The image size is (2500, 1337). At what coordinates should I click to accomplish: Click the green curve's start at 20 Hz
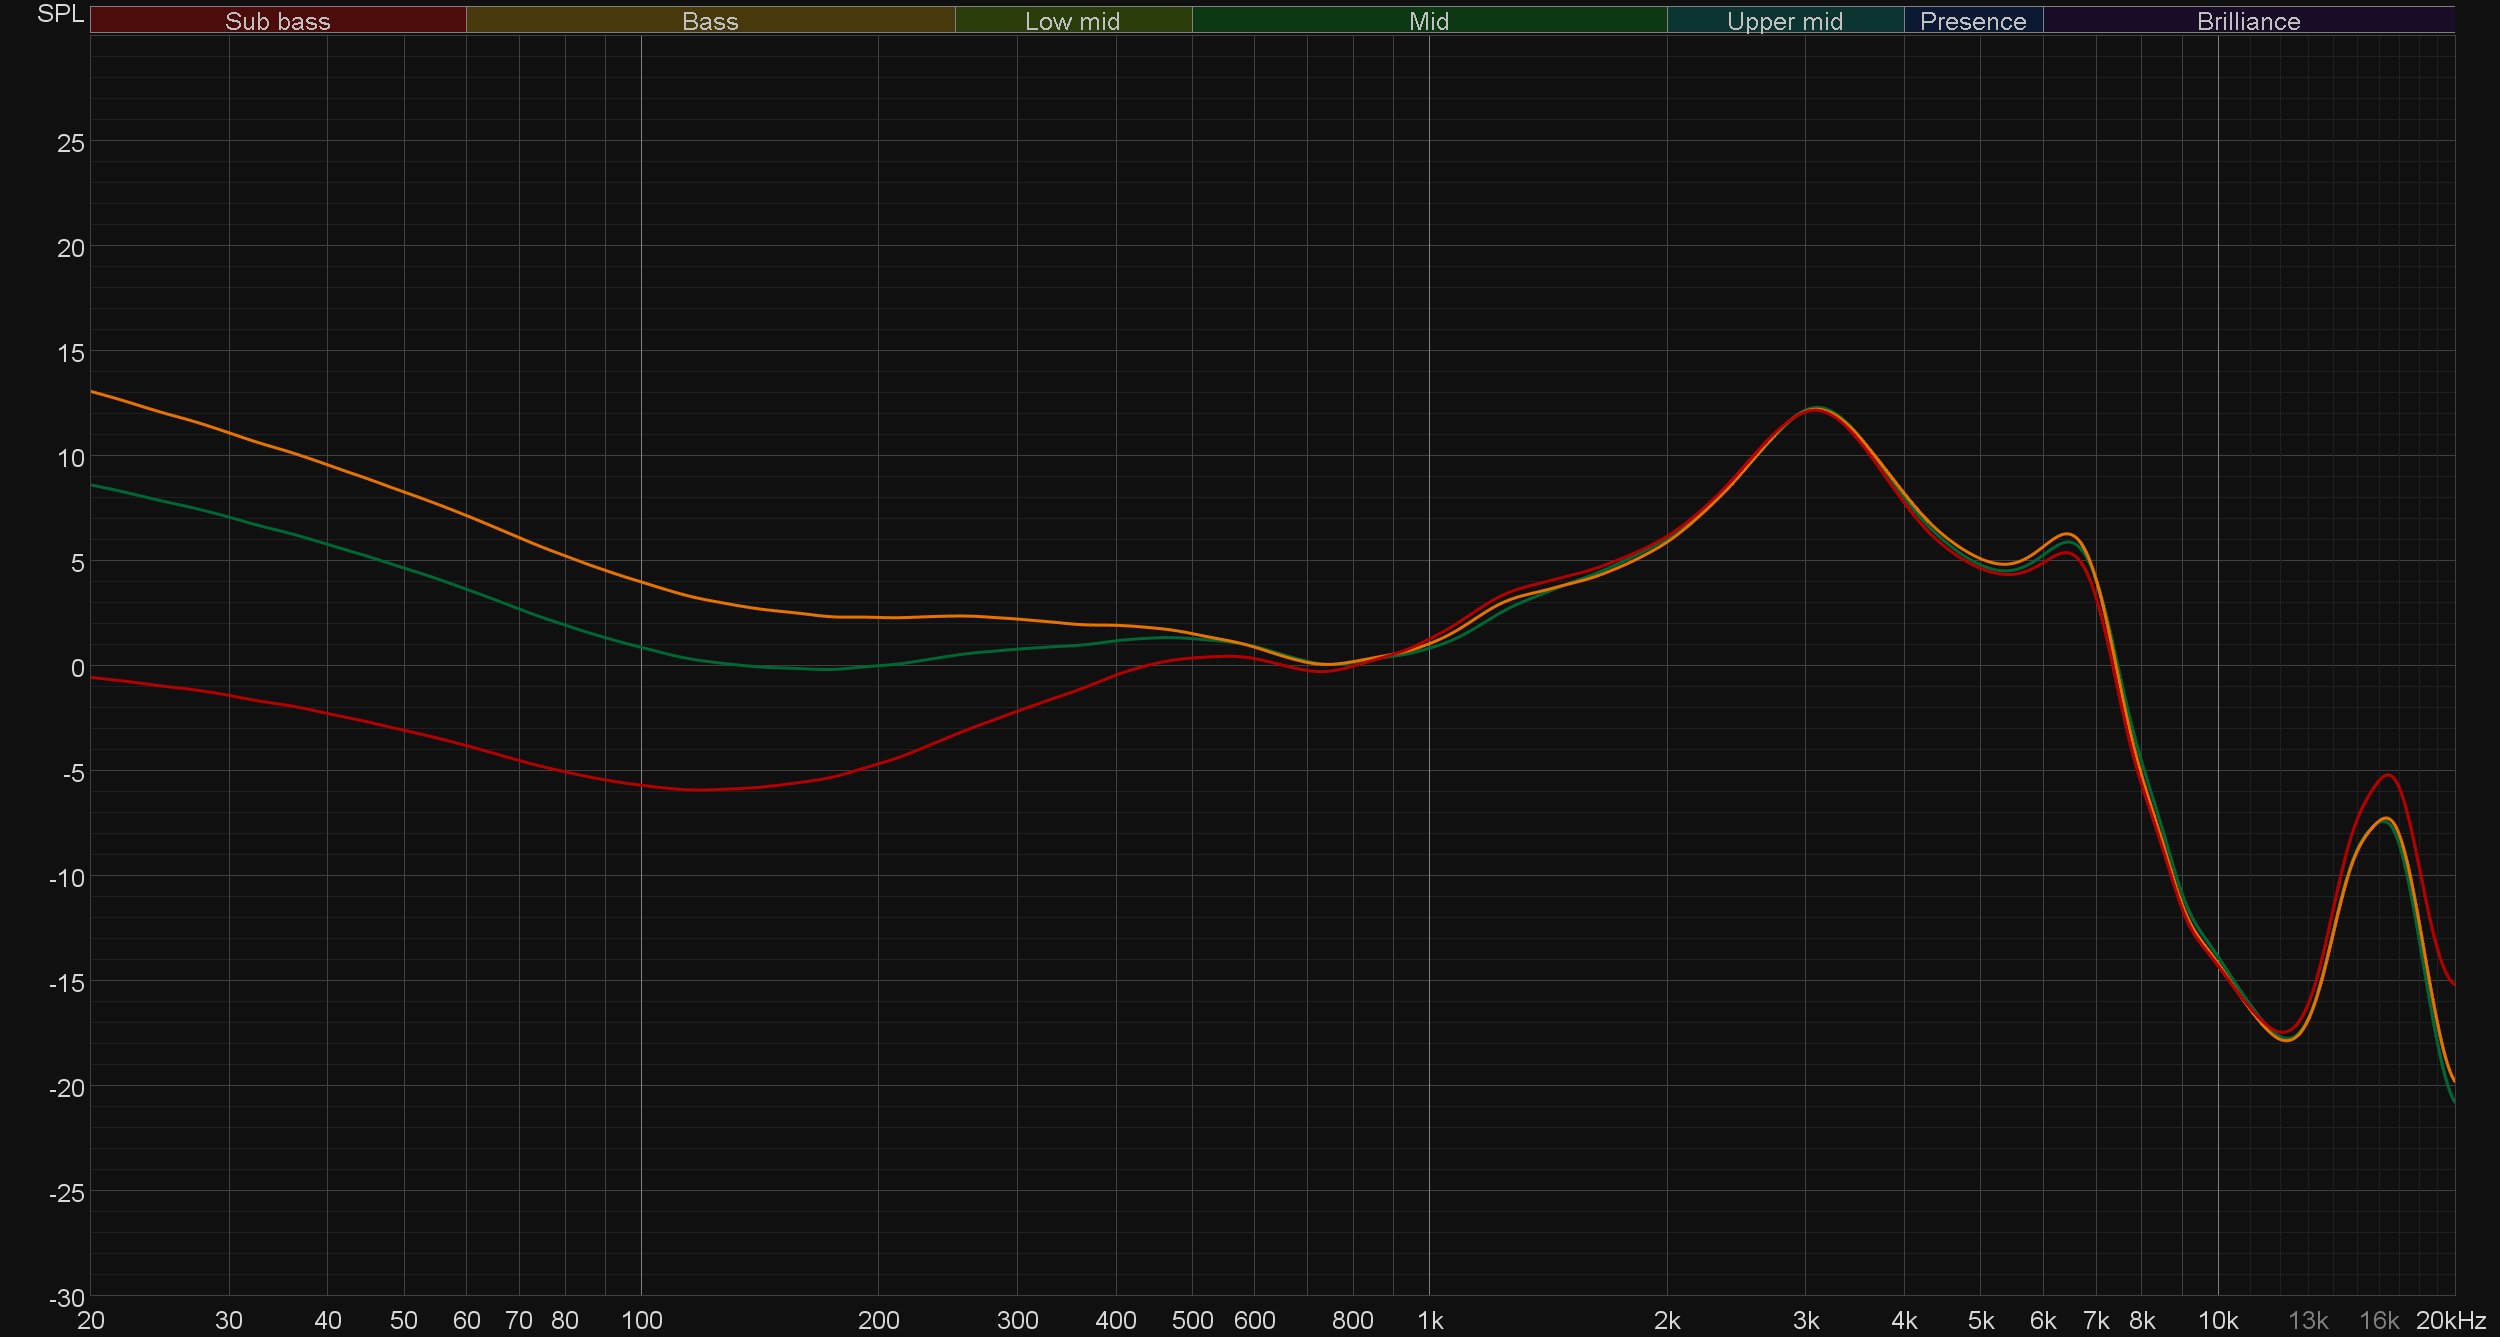pyautogui.click(x=93, y=485)
